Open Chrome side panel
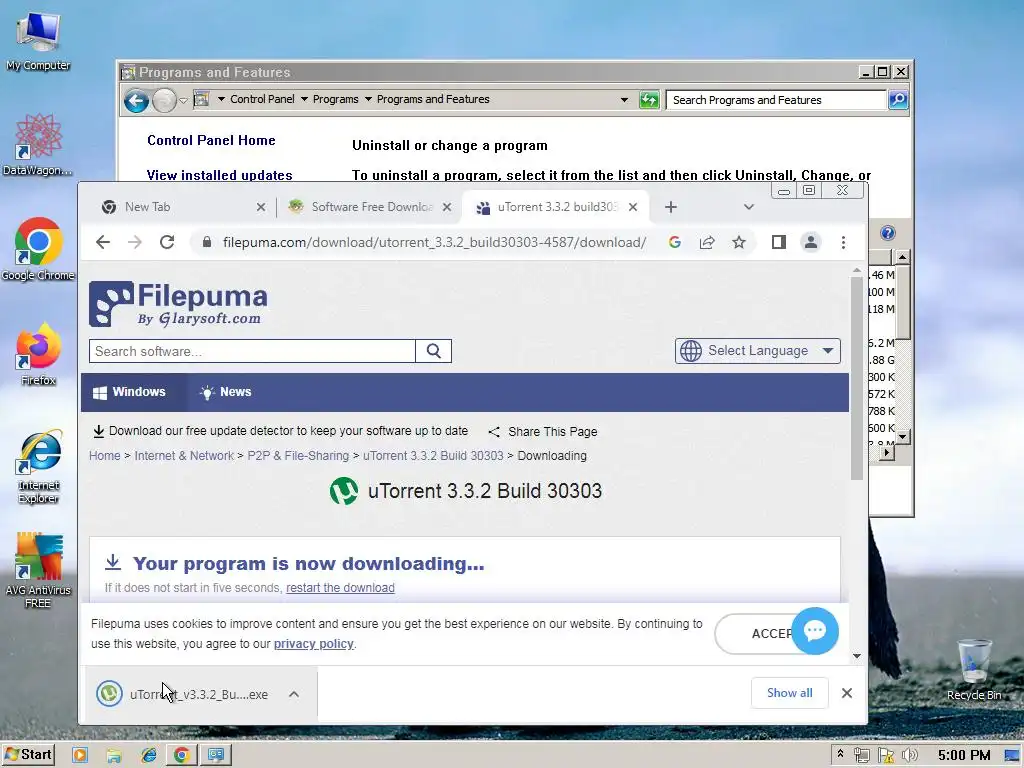Image resolution: width=1024 pixels, height=768 pixels. tap(778, 242)
